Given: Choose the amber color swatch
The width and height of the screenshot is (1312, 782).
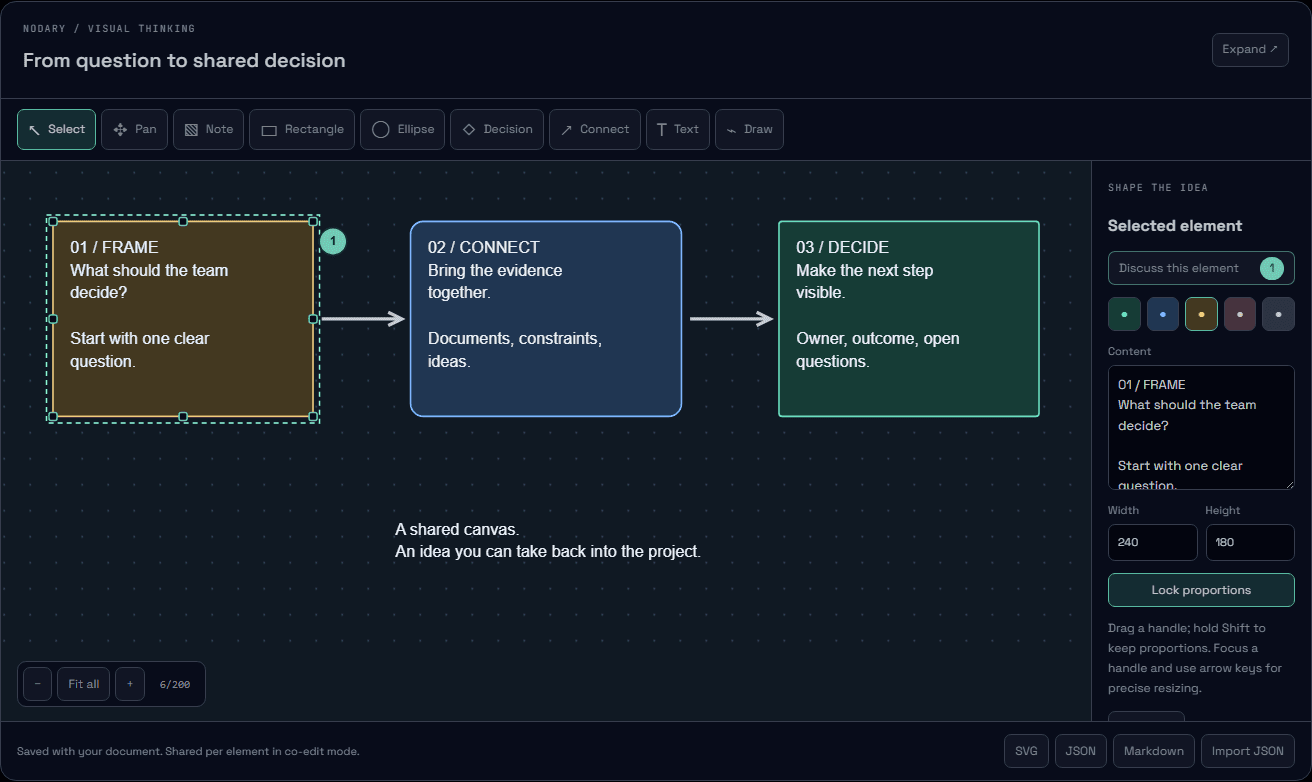Looking at the screenshot, I should point(1201,314).
